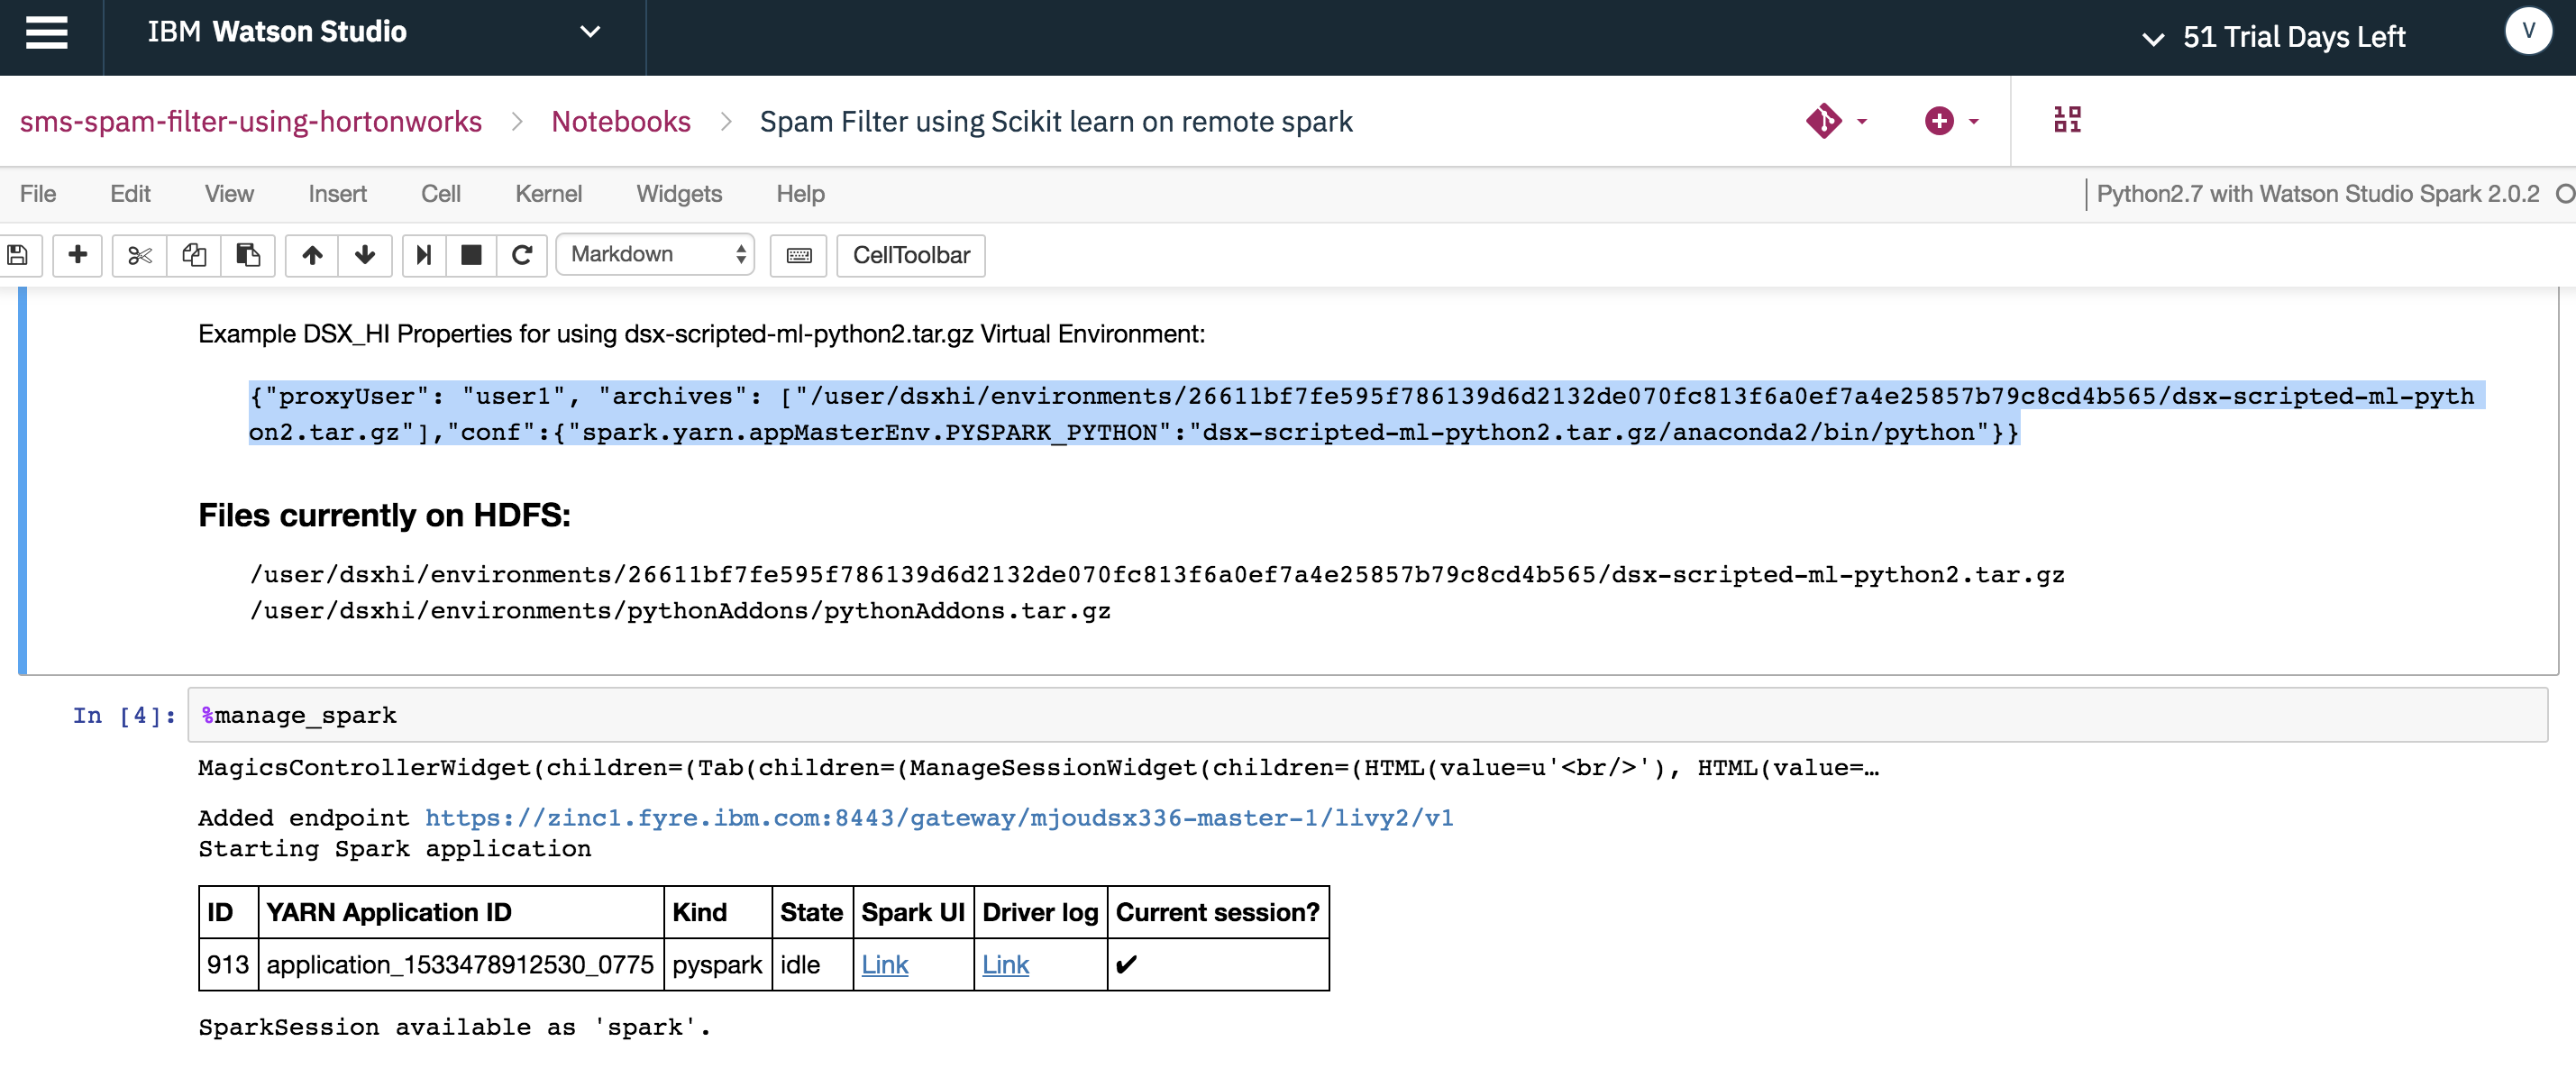Expand the trial days left chevron
This screenshot has height=1078, width=2576.
point(2153,39)
